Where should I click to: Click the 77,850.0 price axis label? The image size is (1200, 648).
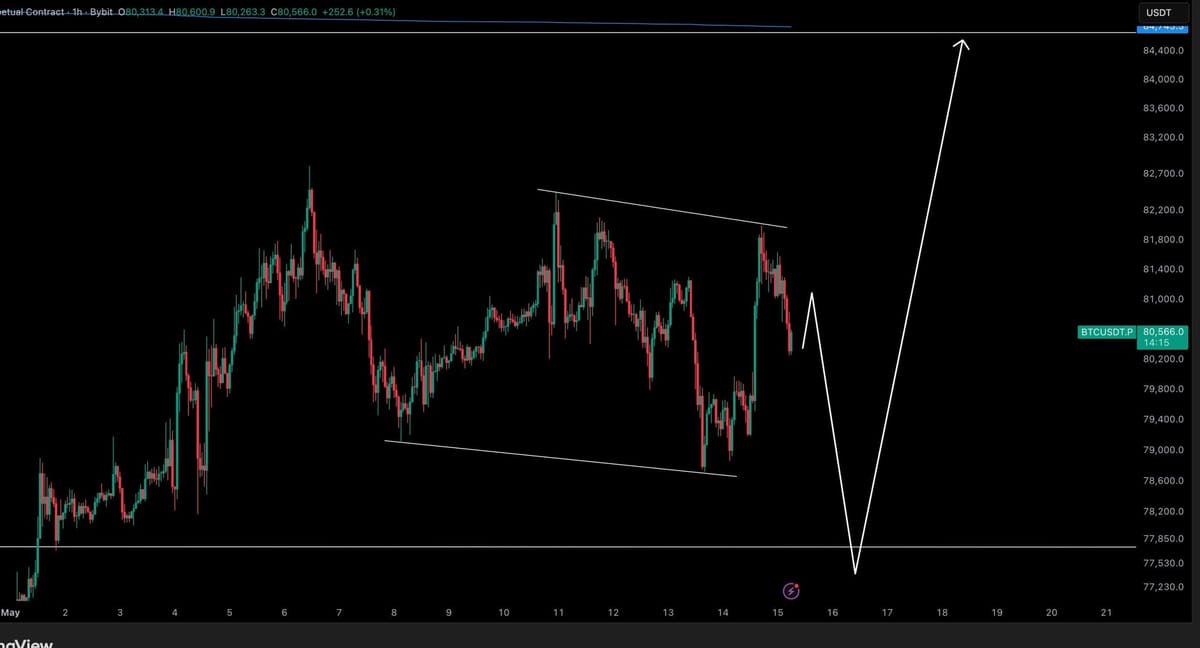pyautogui.click(x=1163, y=539)
